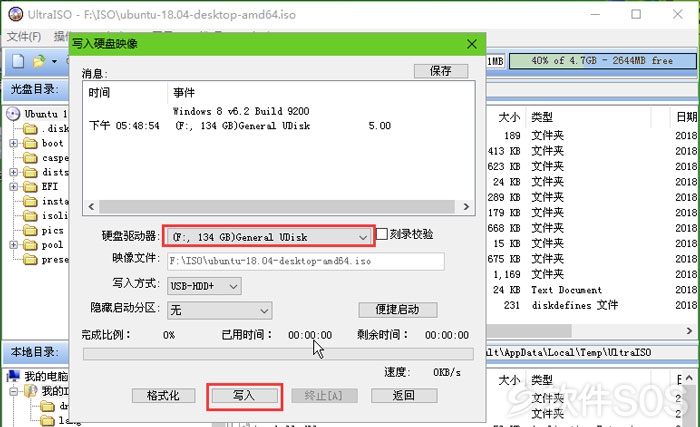Click the 写入 button

(244, 395)
